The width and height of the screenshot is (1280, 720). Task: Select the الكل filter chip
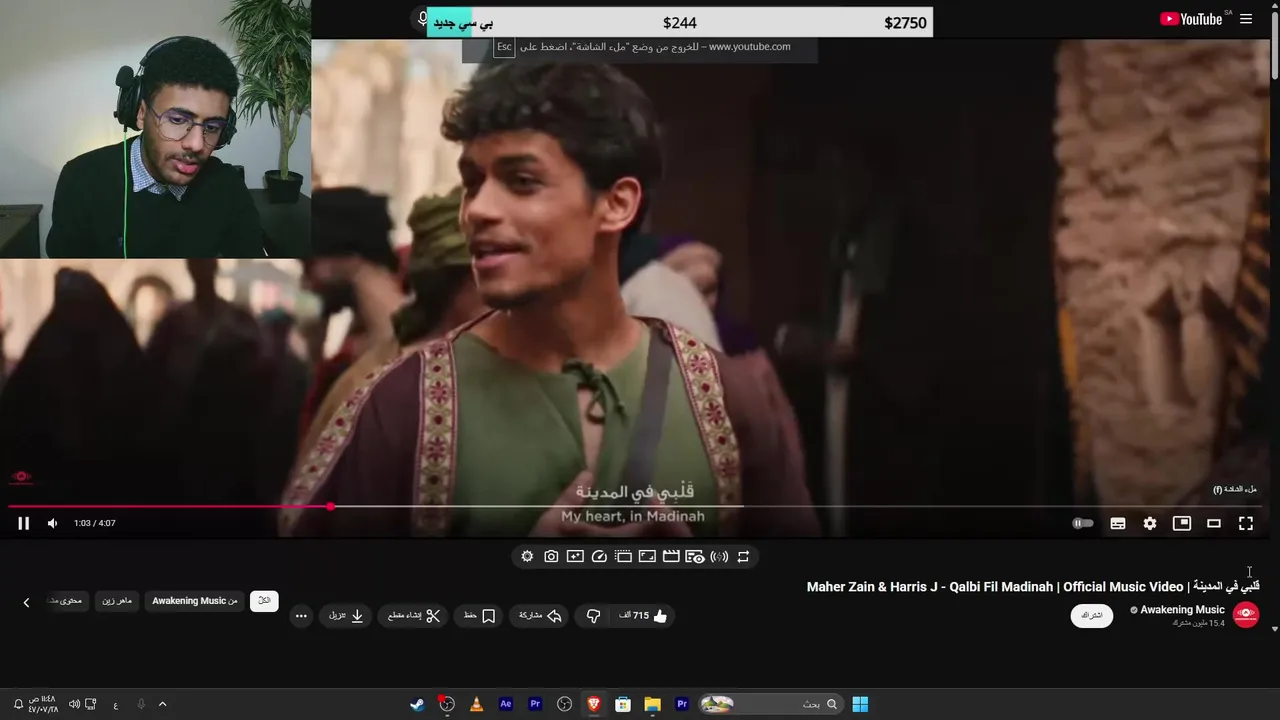click(x=264, y=600)
